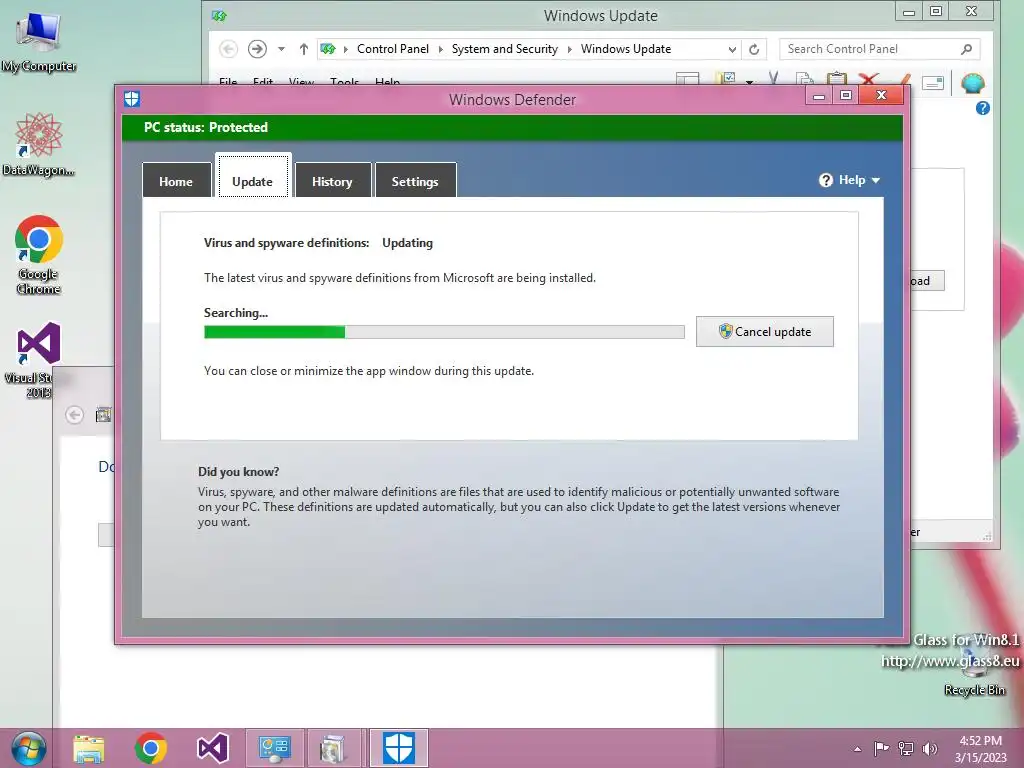Click the Copy toolbar icon in Windows Update
The image size is (1024, 768).
coord(805,80)
